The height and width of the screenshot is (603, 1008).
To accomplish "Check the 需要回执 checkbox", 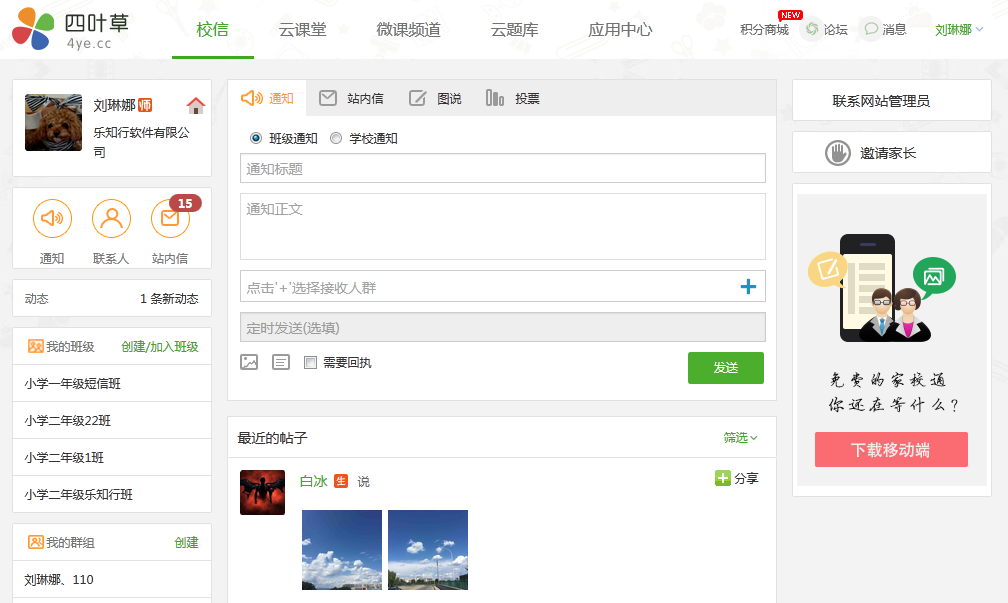I will [310, 363].
